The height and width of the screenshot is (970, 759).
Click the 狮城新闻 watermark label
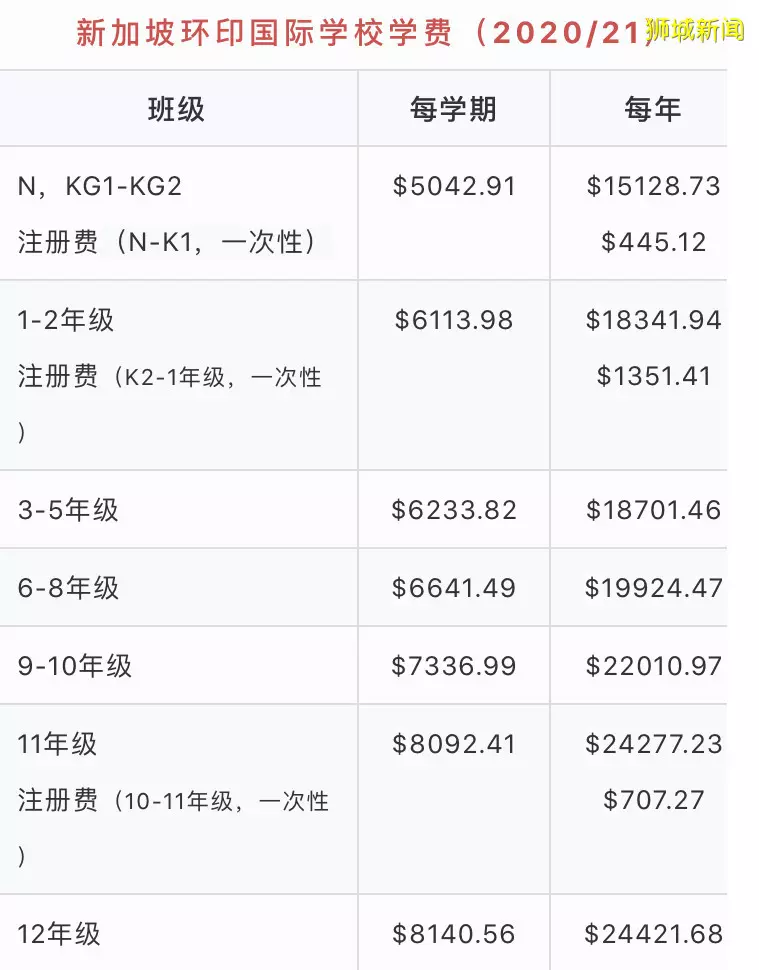(x=695, y=29)
